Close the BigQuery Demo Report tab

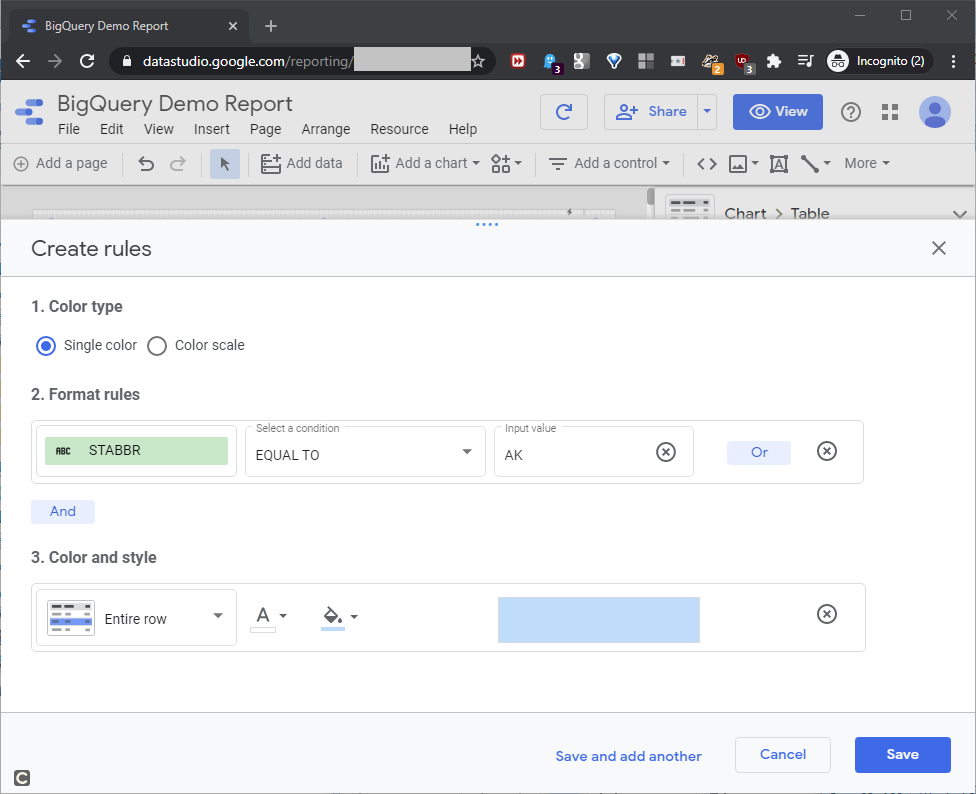tap(233, 26)
